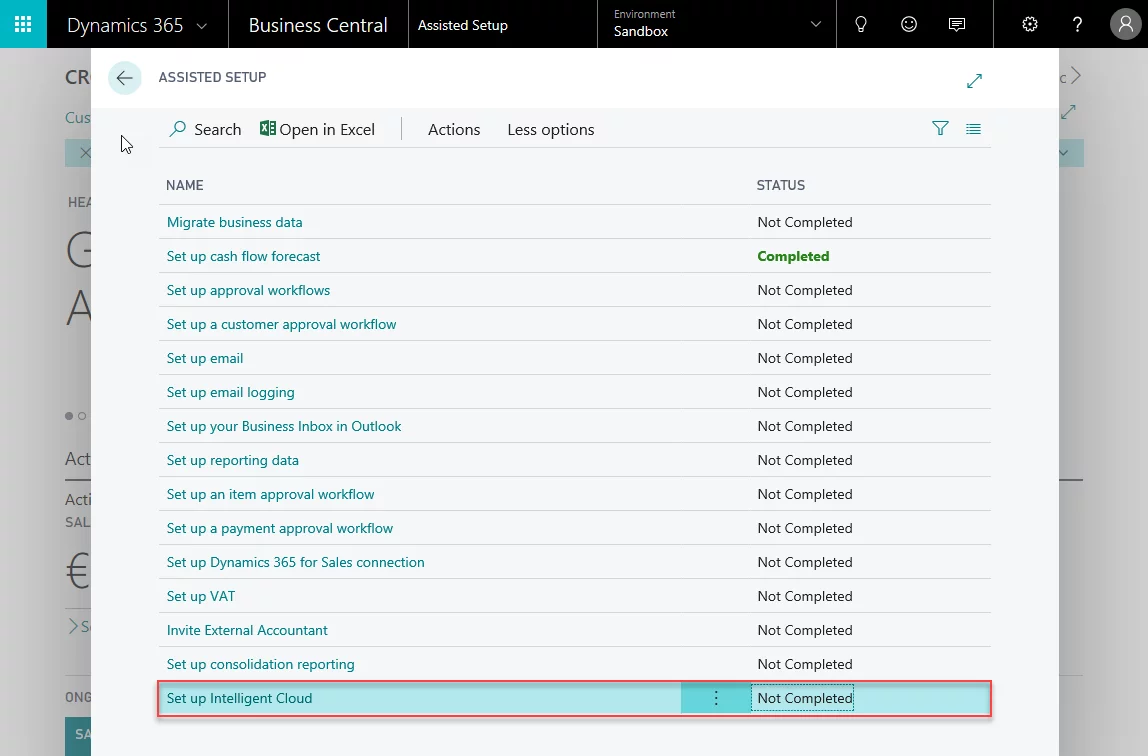Switch list layout using the view icon
This screenshot has width=1148, height=756.
tap(973, 128)
